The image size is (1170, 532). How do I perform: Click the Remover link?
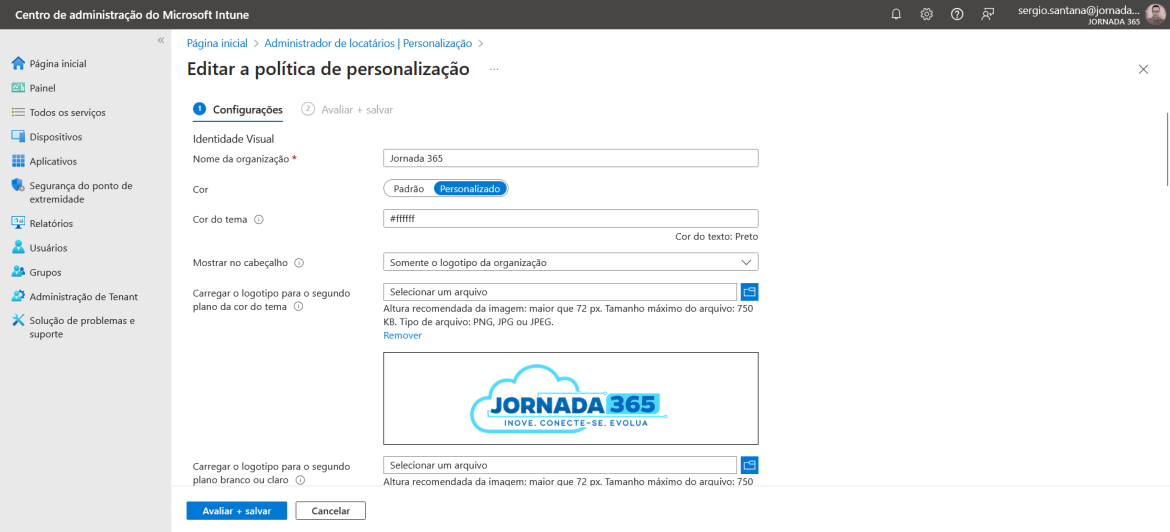click(x=402, y=336)
